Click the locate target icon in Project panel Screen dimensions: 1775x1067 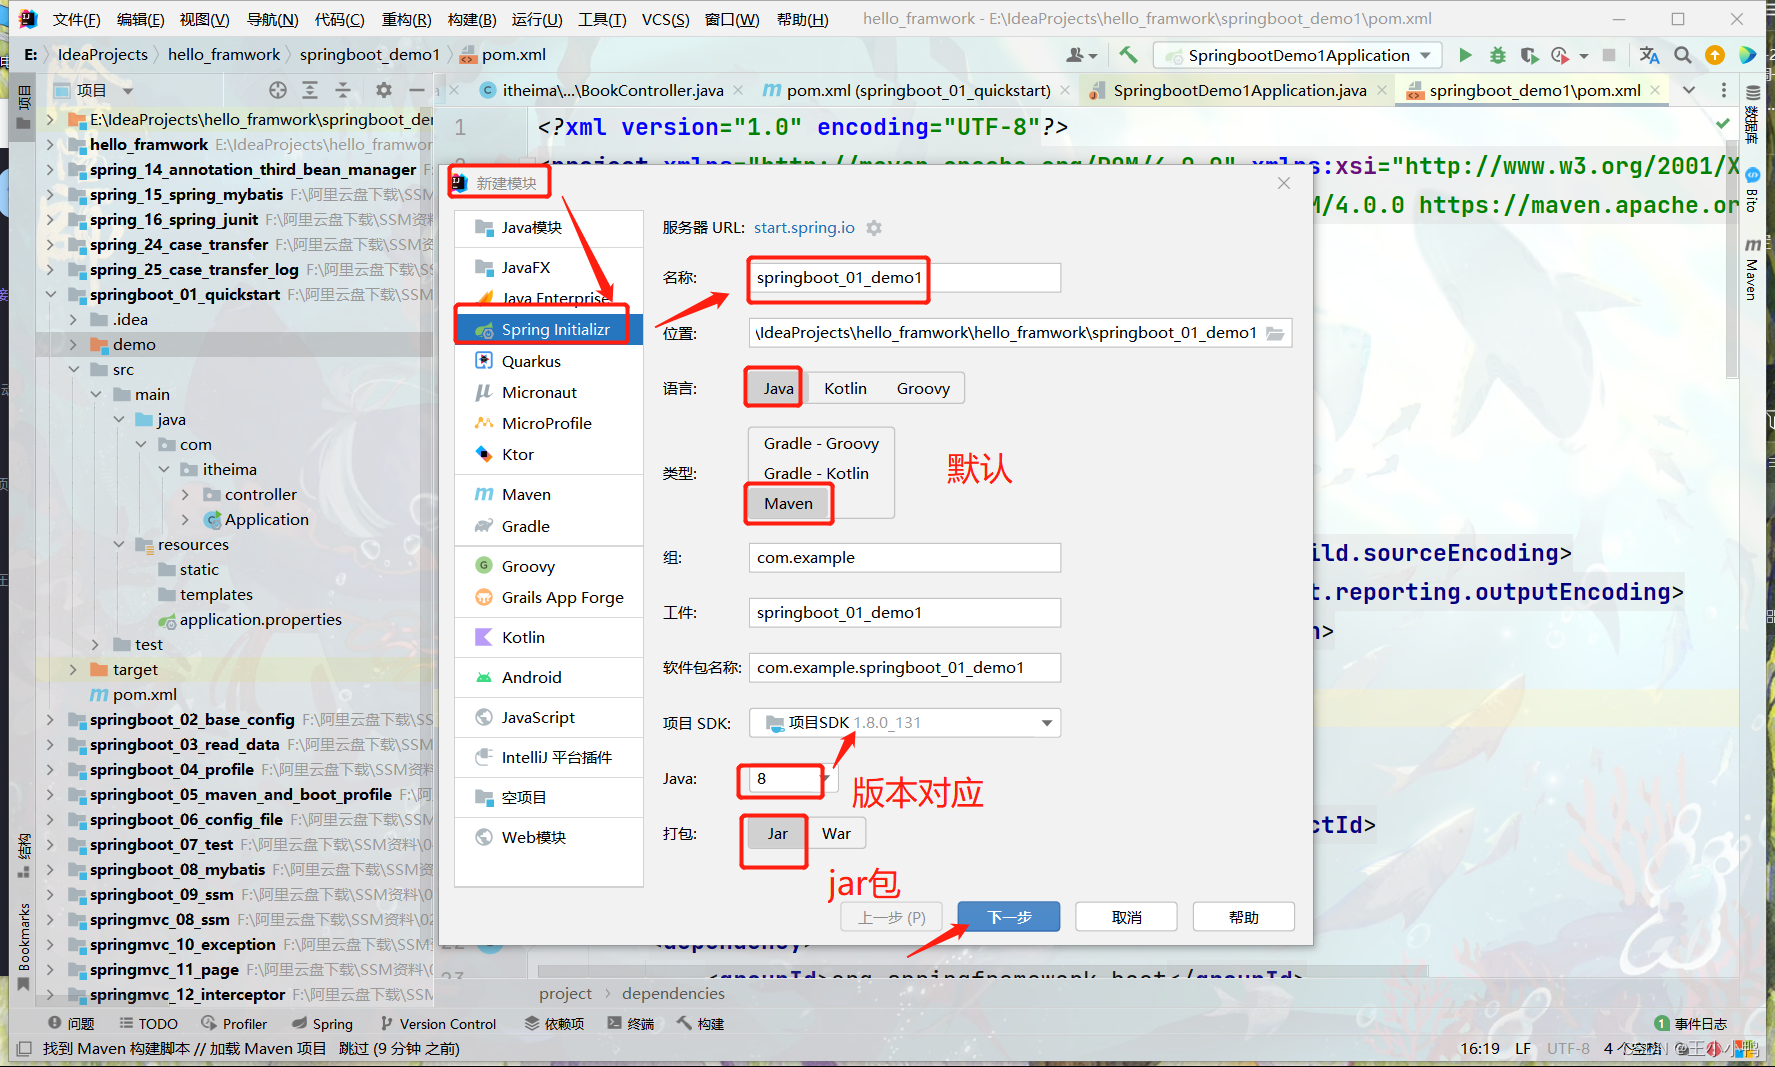click(x=278, y=90)
